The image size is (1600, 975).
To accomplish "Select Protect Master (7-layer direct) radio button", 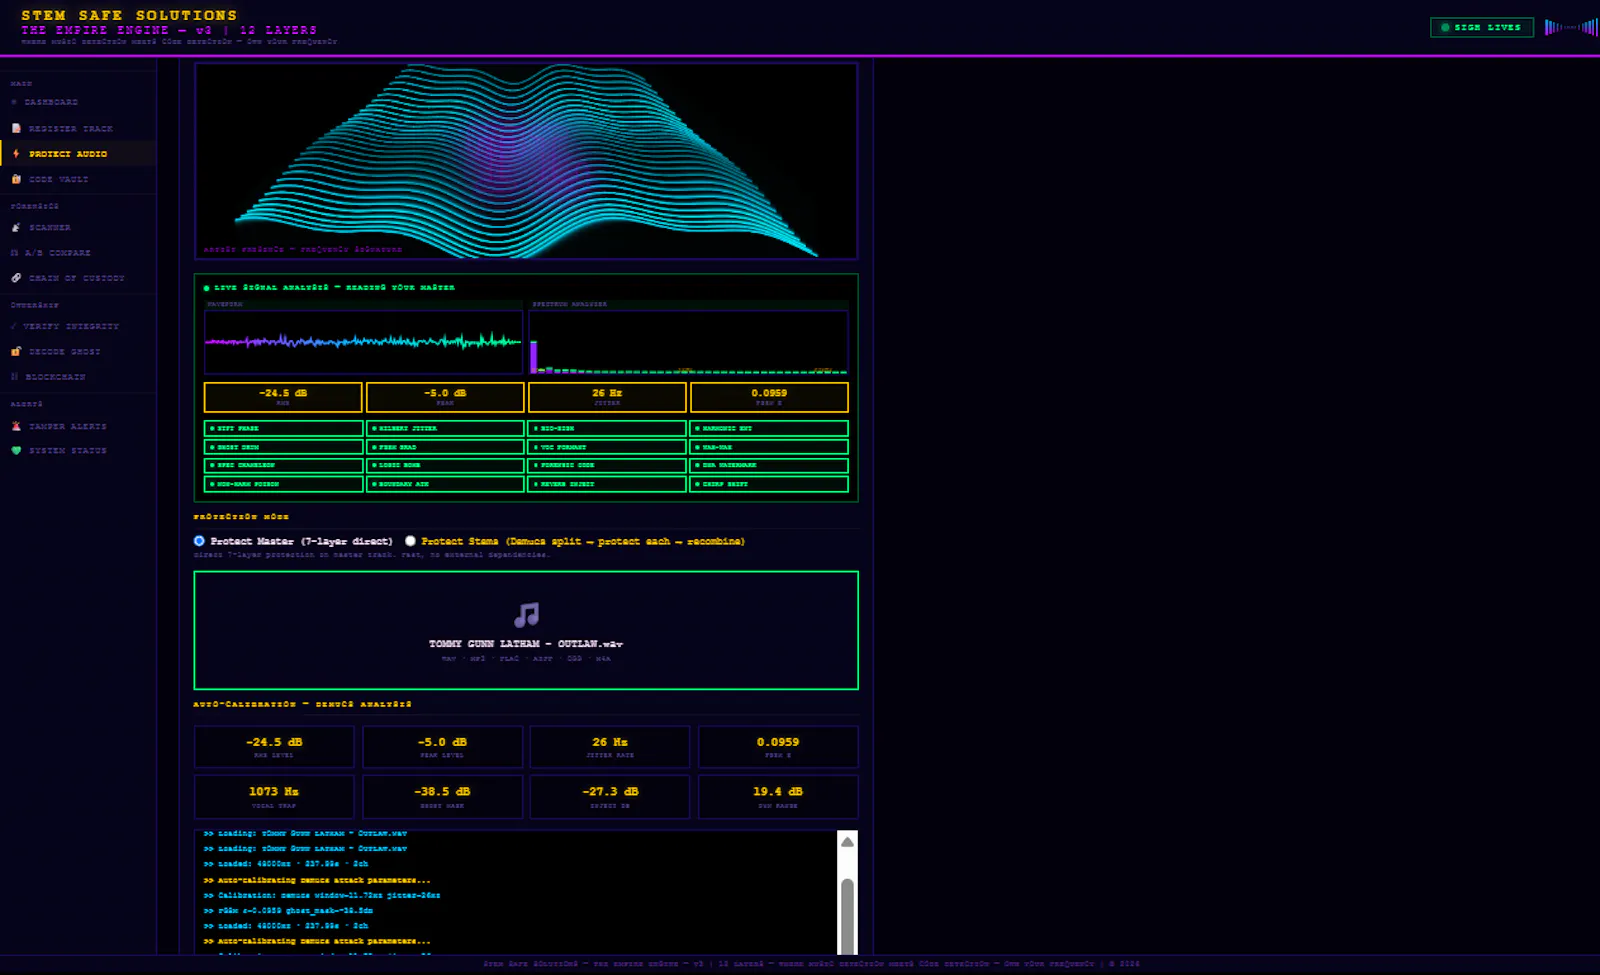I will 199,541.
